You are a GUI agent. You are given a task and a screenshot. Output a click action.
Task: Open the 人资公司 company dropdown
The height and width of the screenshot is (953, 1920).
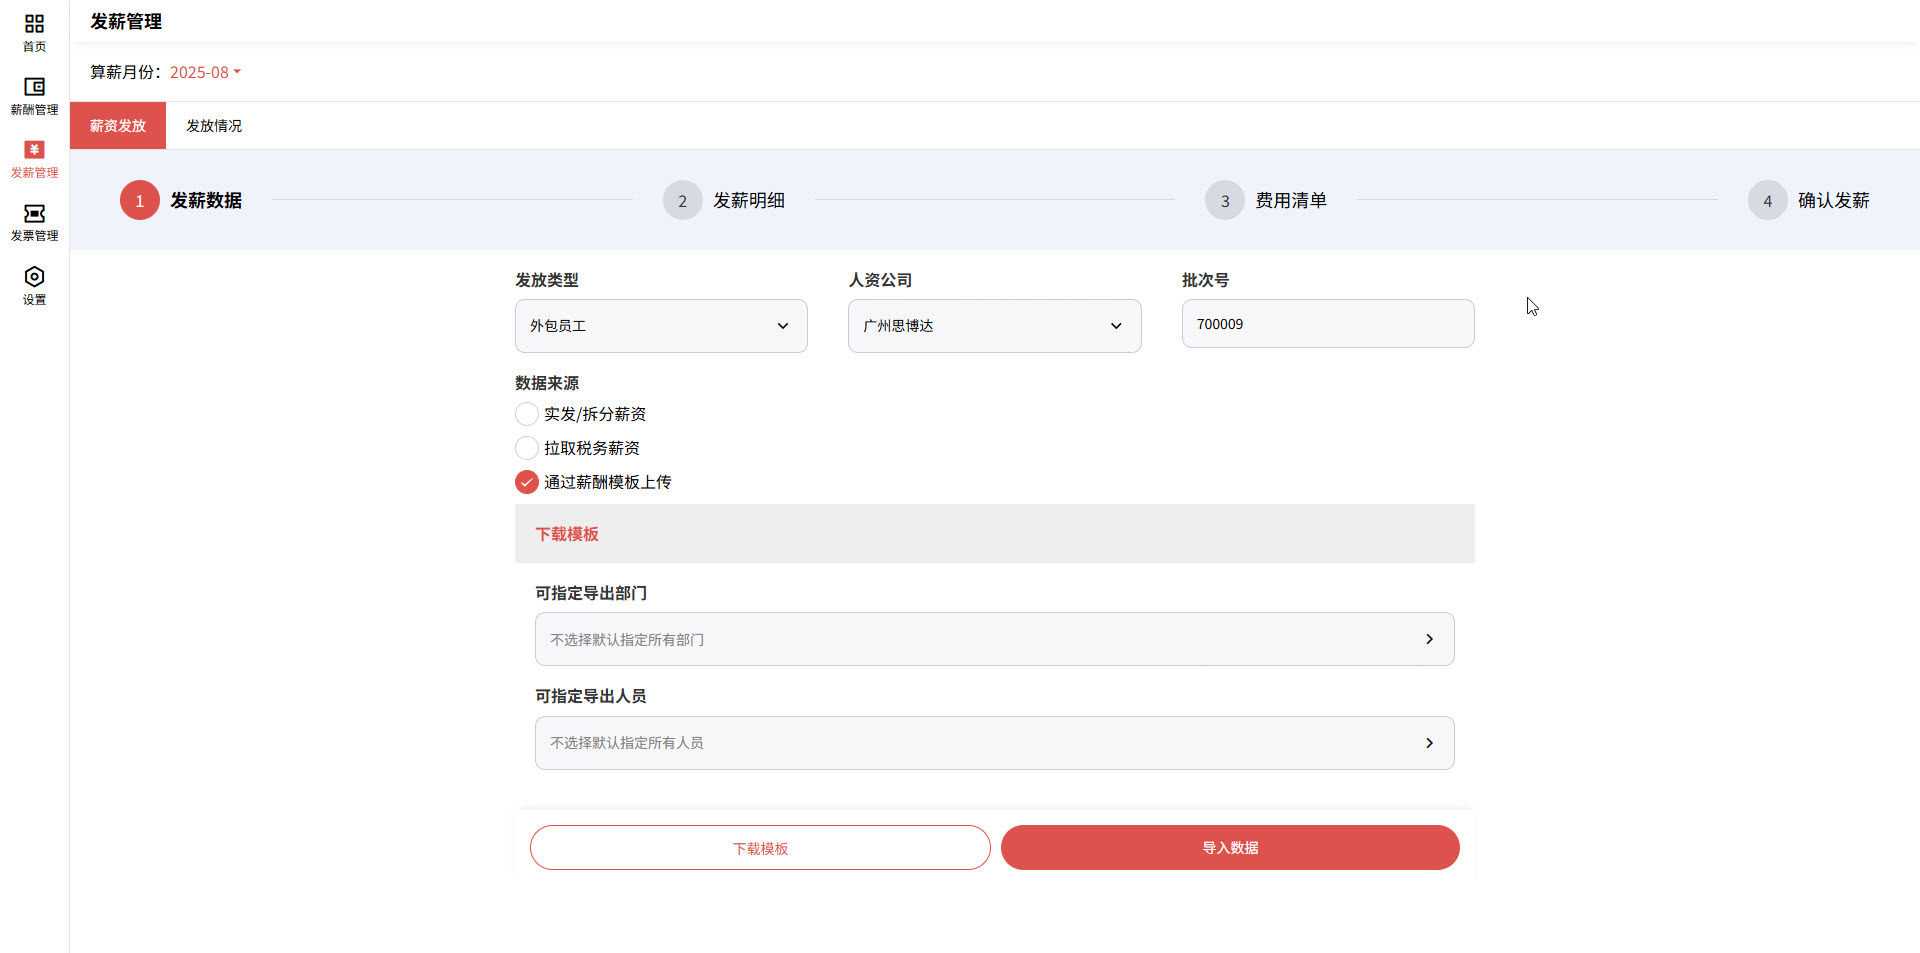click(993, 326)
